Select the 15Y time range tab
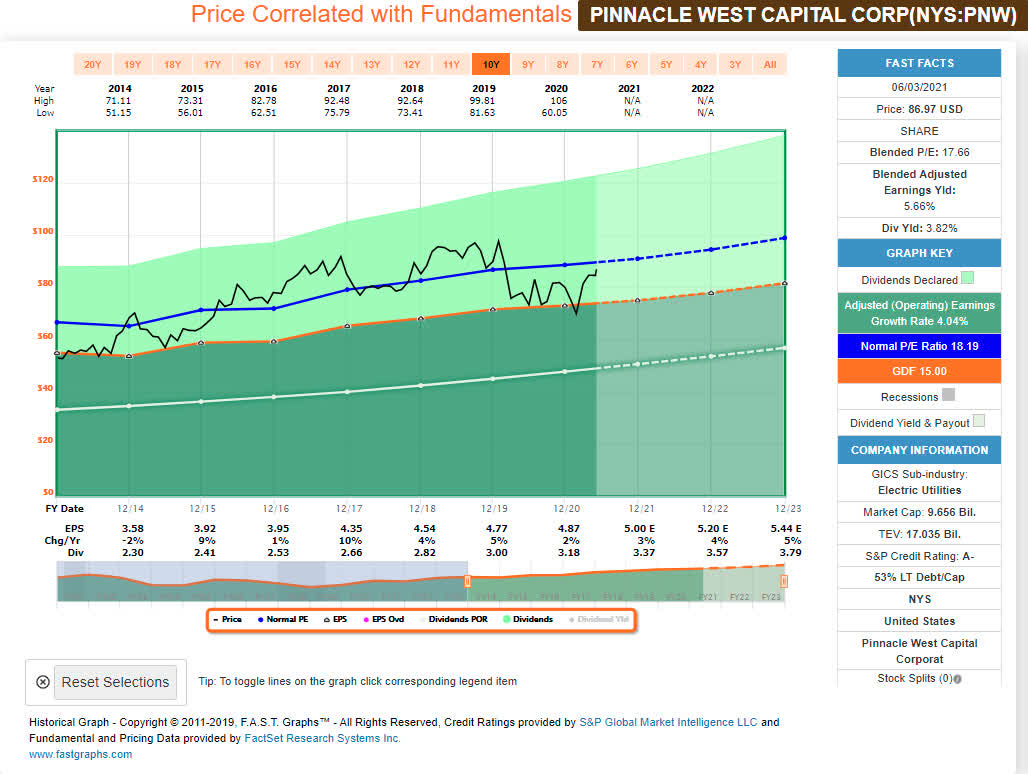1028x774 pixels. point(292,64)
